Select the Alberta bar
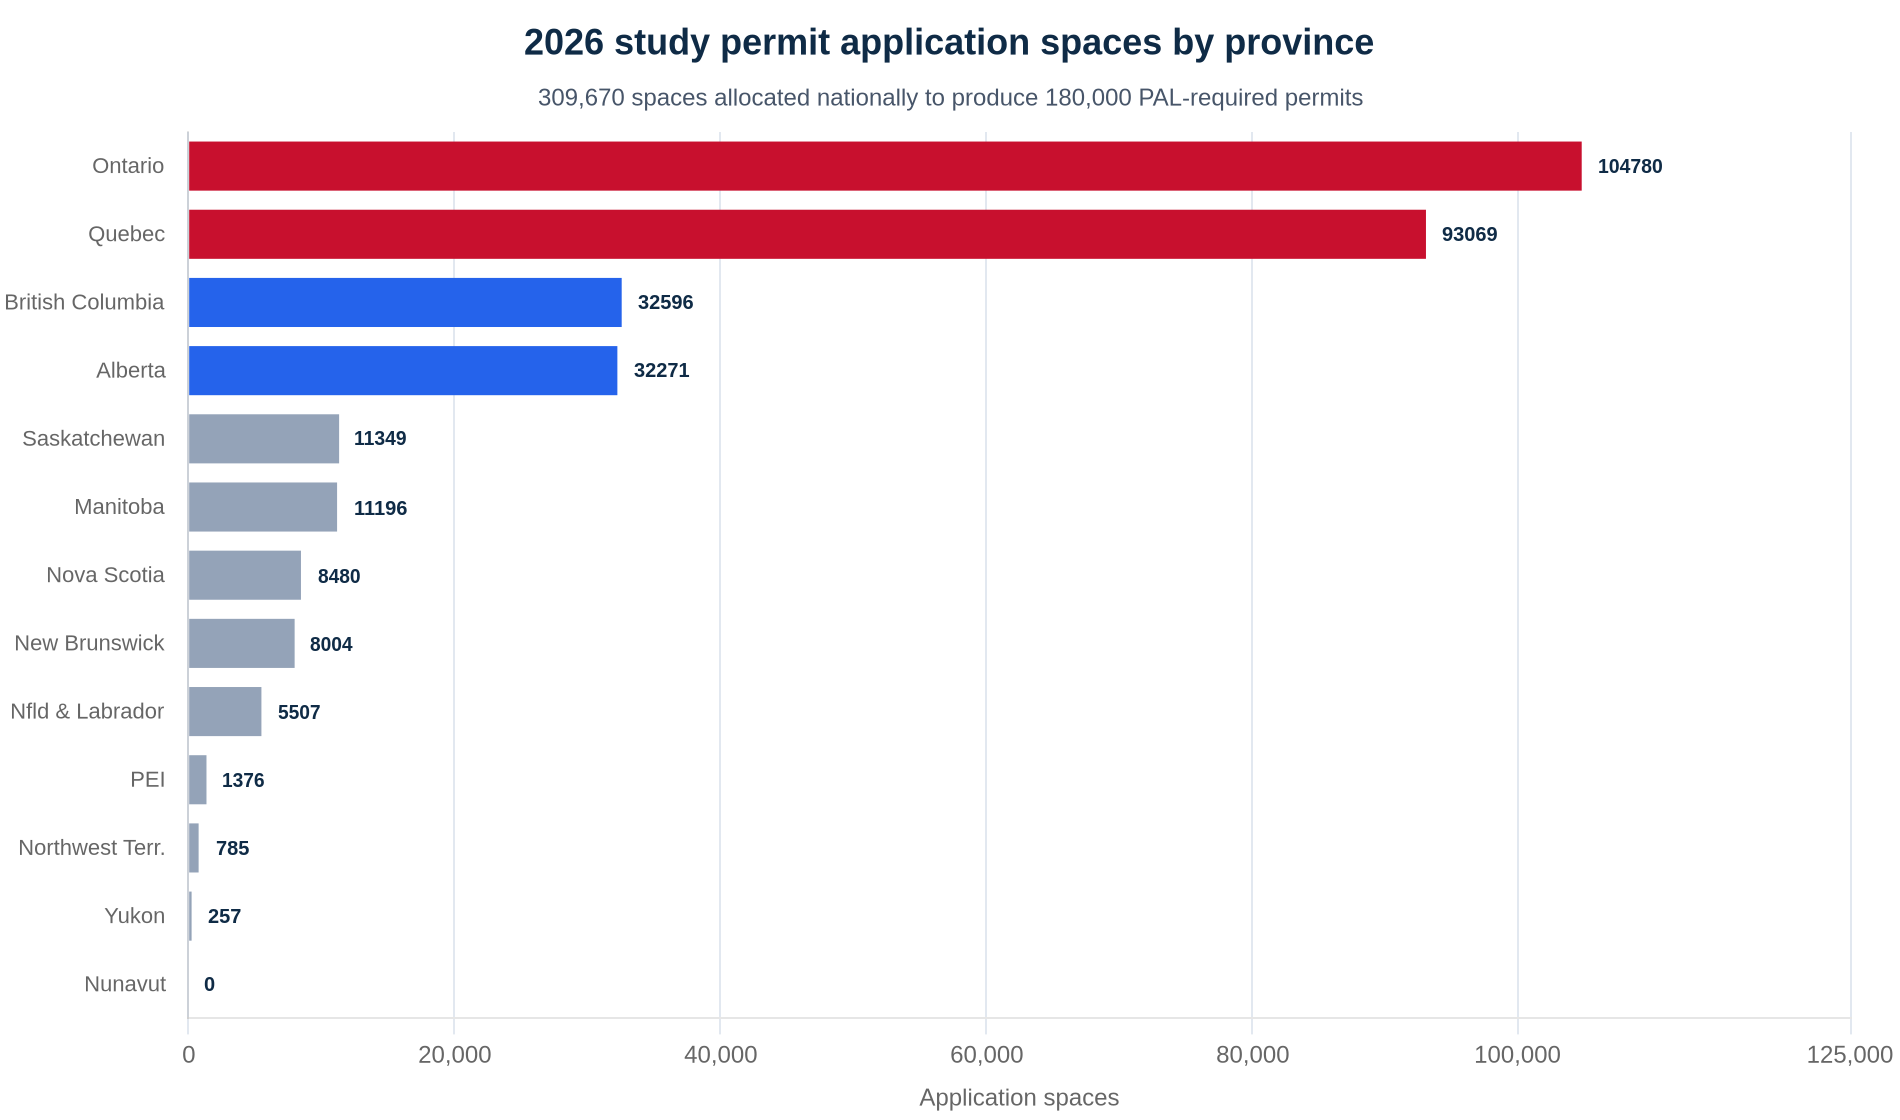 coord(403,370)
